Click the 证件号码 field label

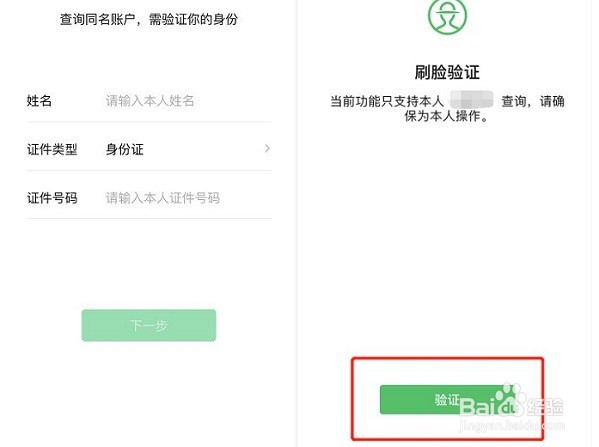(52, 198)
